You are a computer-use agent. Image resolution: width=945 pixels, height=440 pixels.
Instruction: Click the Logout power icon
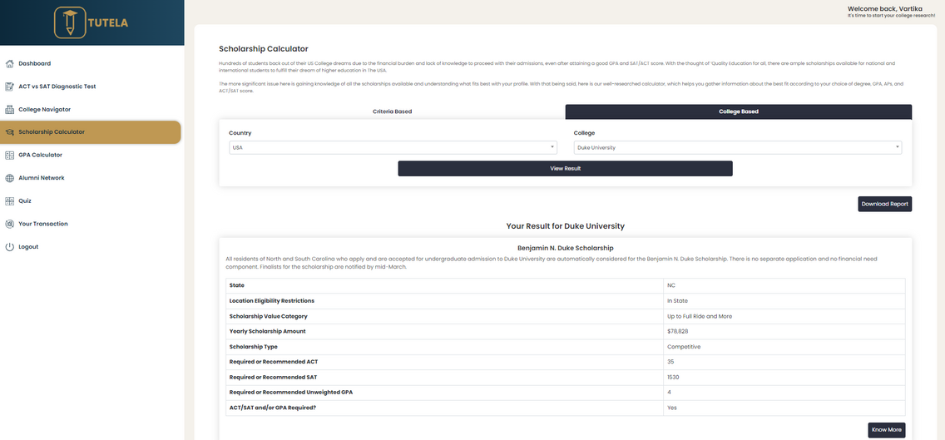click(x=9, y=247)
